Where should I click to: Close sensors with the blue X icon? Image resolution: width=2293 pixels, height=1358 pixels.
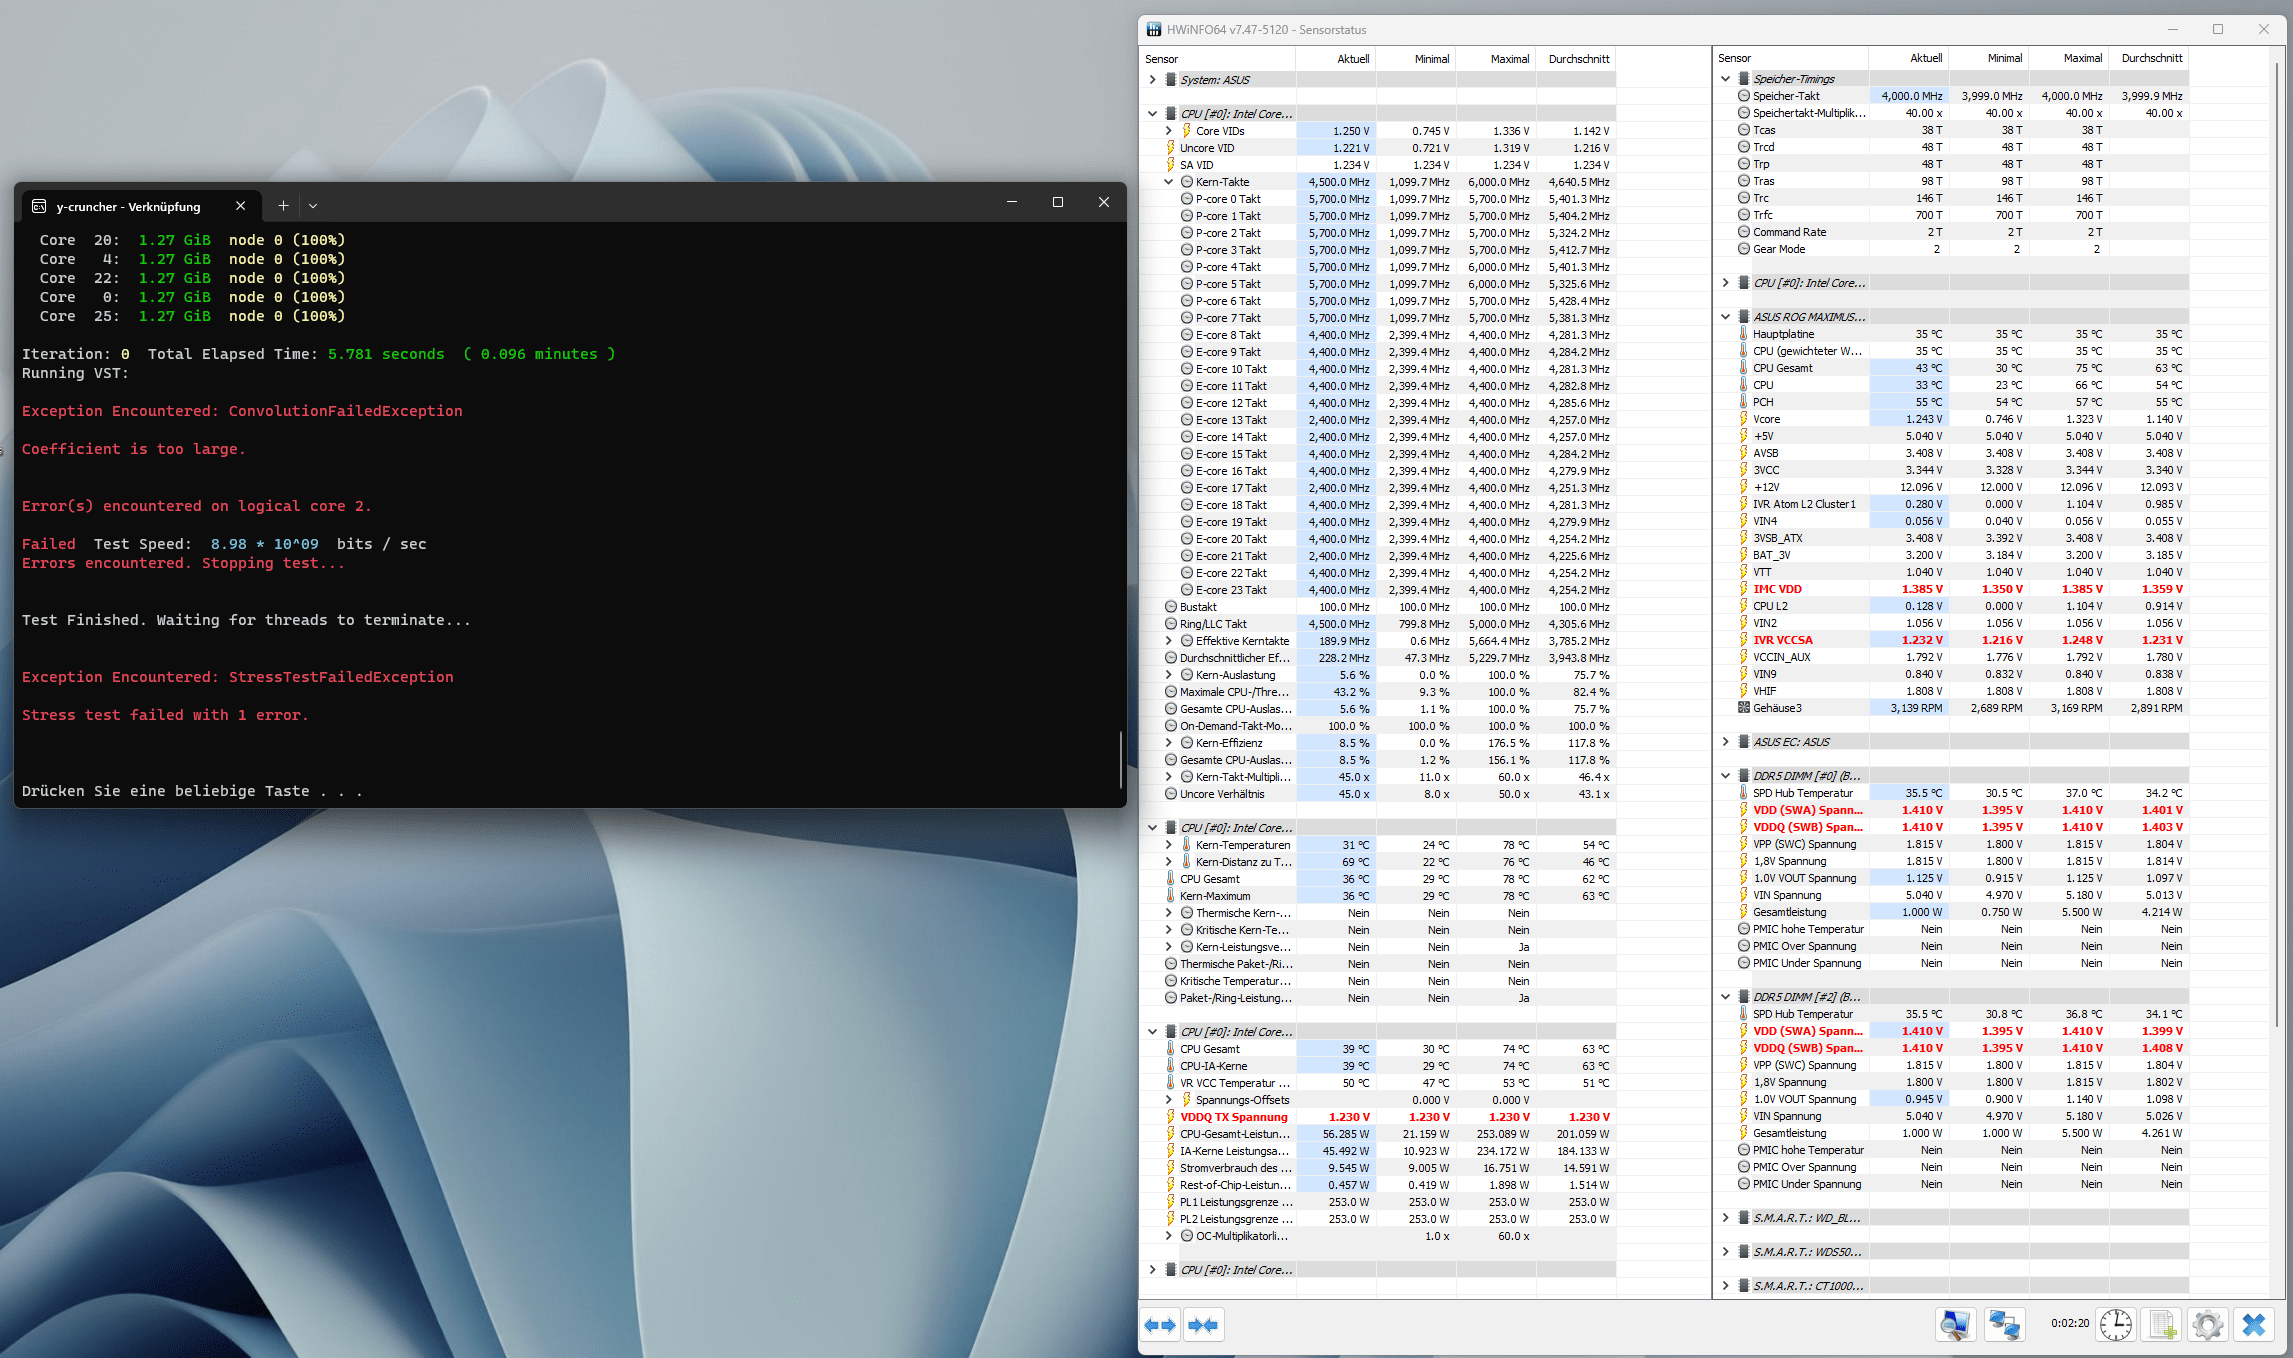(x=2254, y=1325)
